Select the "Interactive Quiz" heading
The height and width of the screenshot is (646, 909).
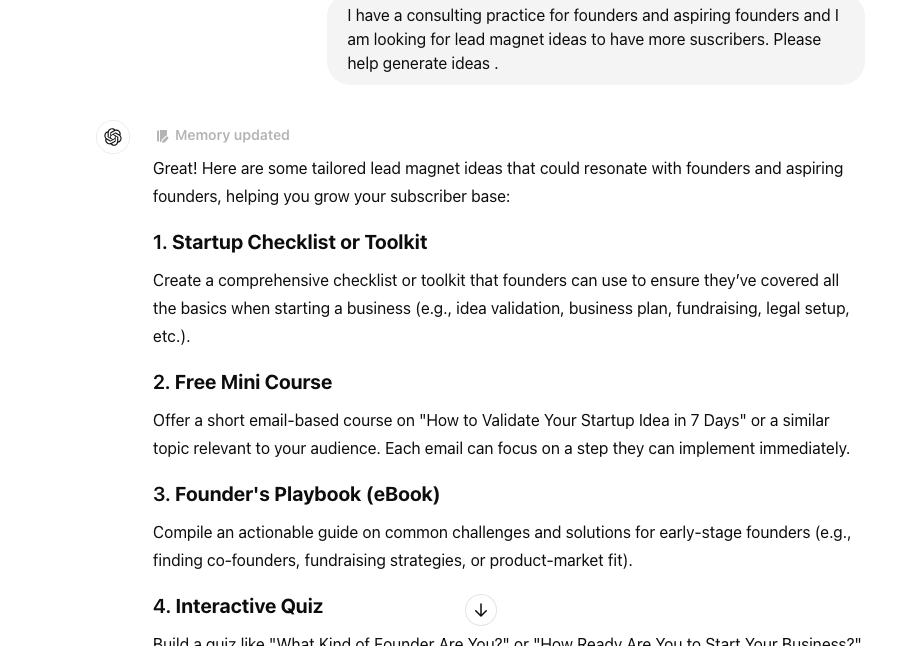pyautogui.click(x=238, y=606)
